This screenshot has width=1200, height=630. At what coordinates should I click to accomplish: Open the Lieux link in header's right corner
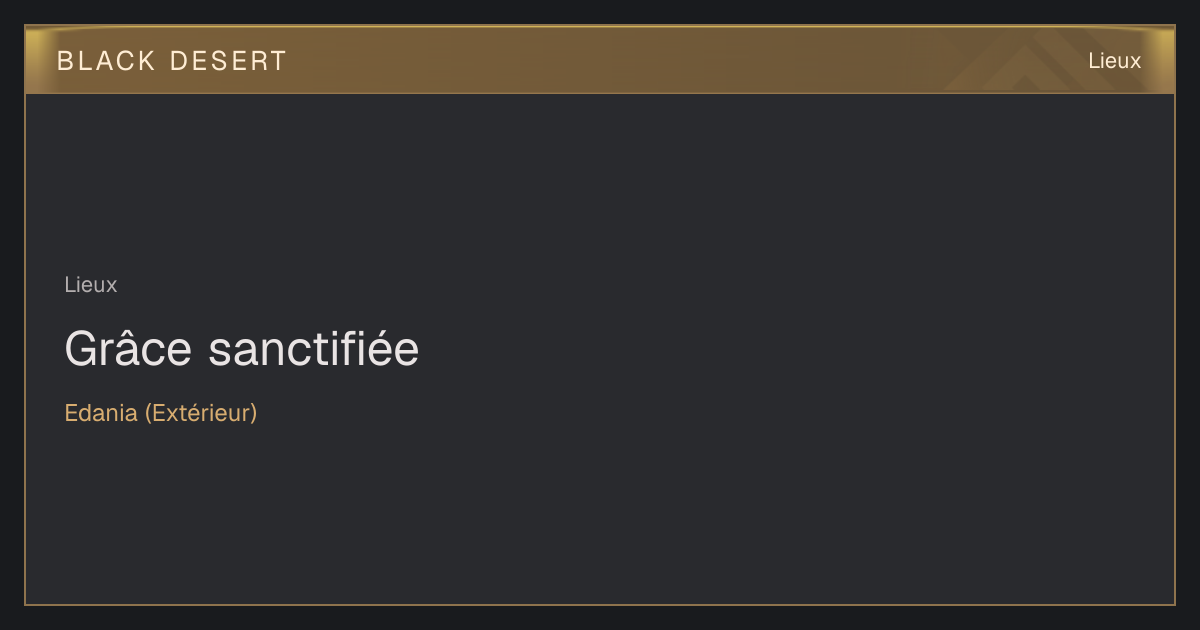coord(1114,61)
